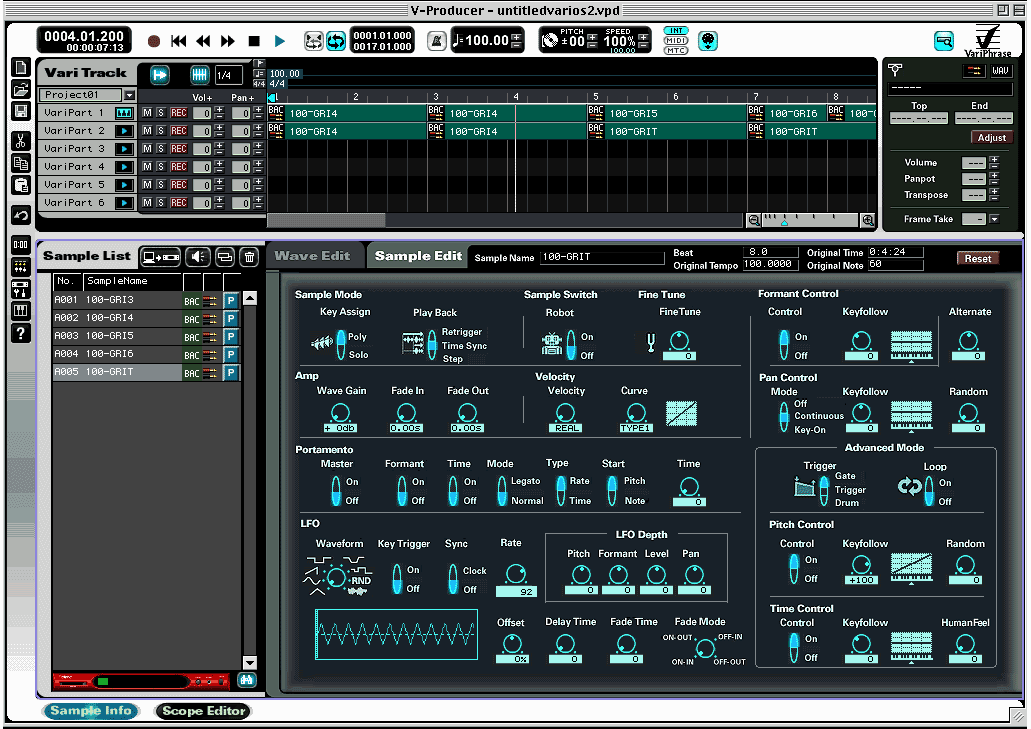
Task: Select the Cut scissors icon
Action: pyautogui.click(x=21, y=141)
